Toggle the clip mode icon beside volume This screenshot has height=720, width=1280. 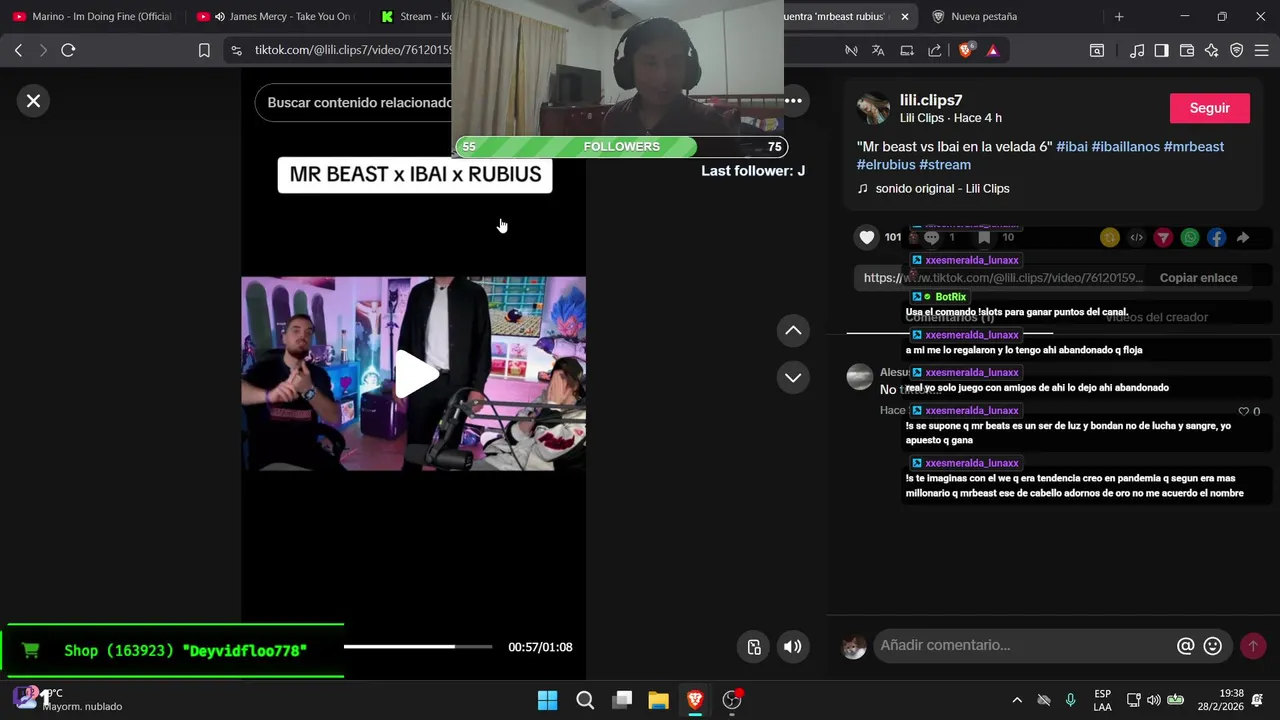(755, 647)
